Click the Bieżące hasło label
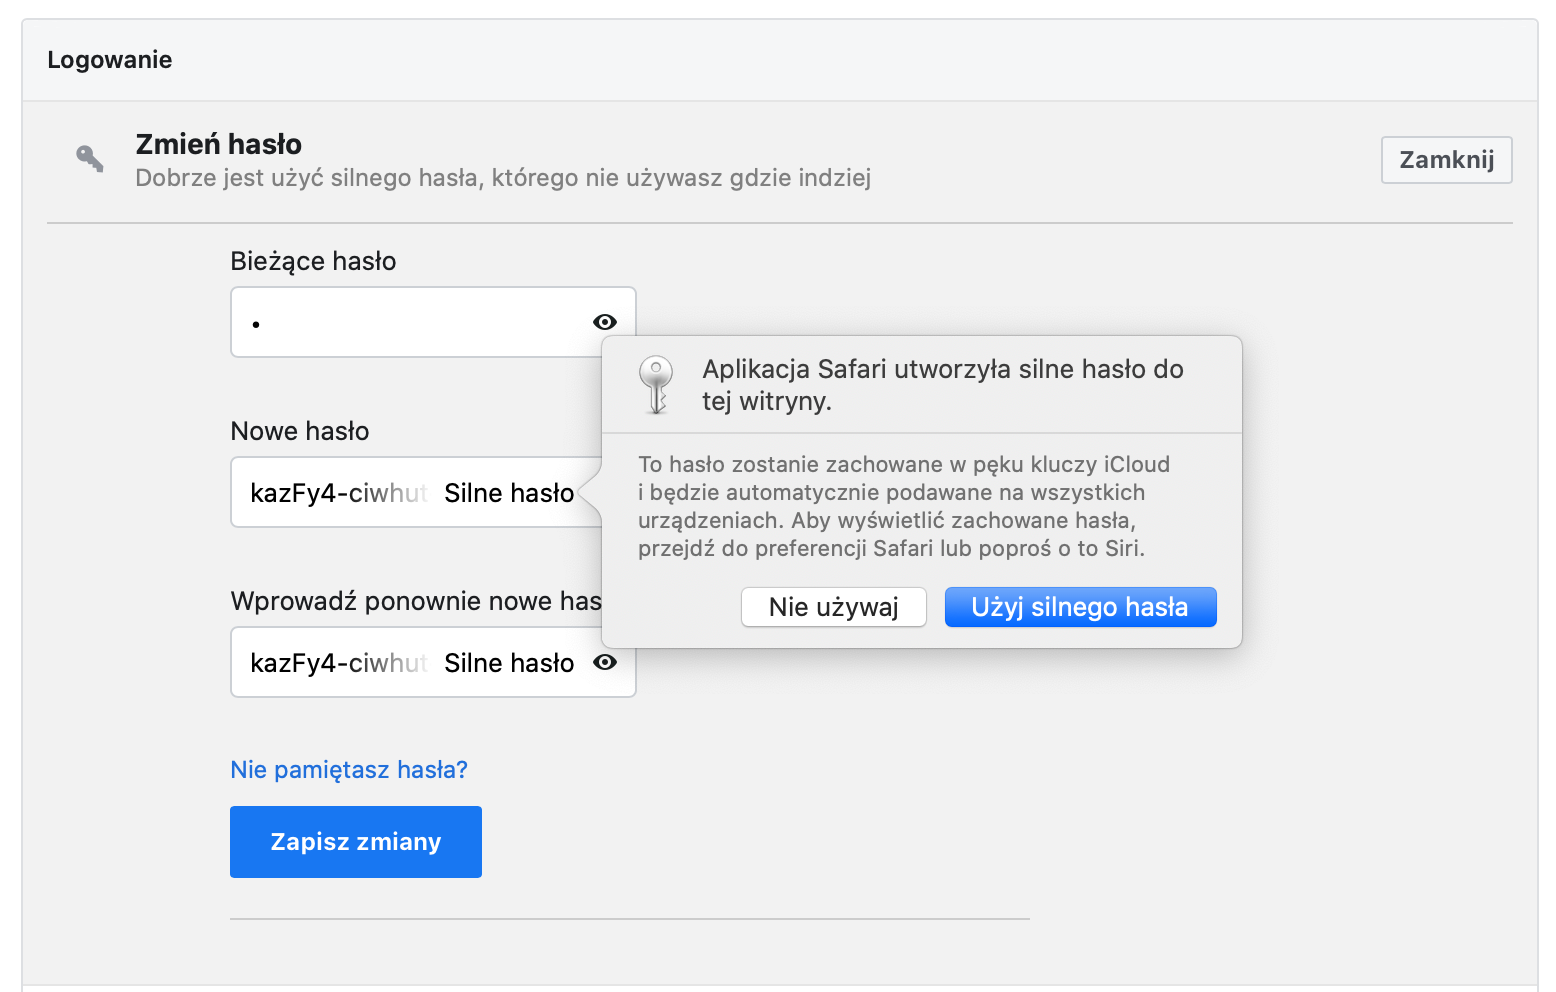The width and height of the screenshot is (1556, 992). coord(313,261)
